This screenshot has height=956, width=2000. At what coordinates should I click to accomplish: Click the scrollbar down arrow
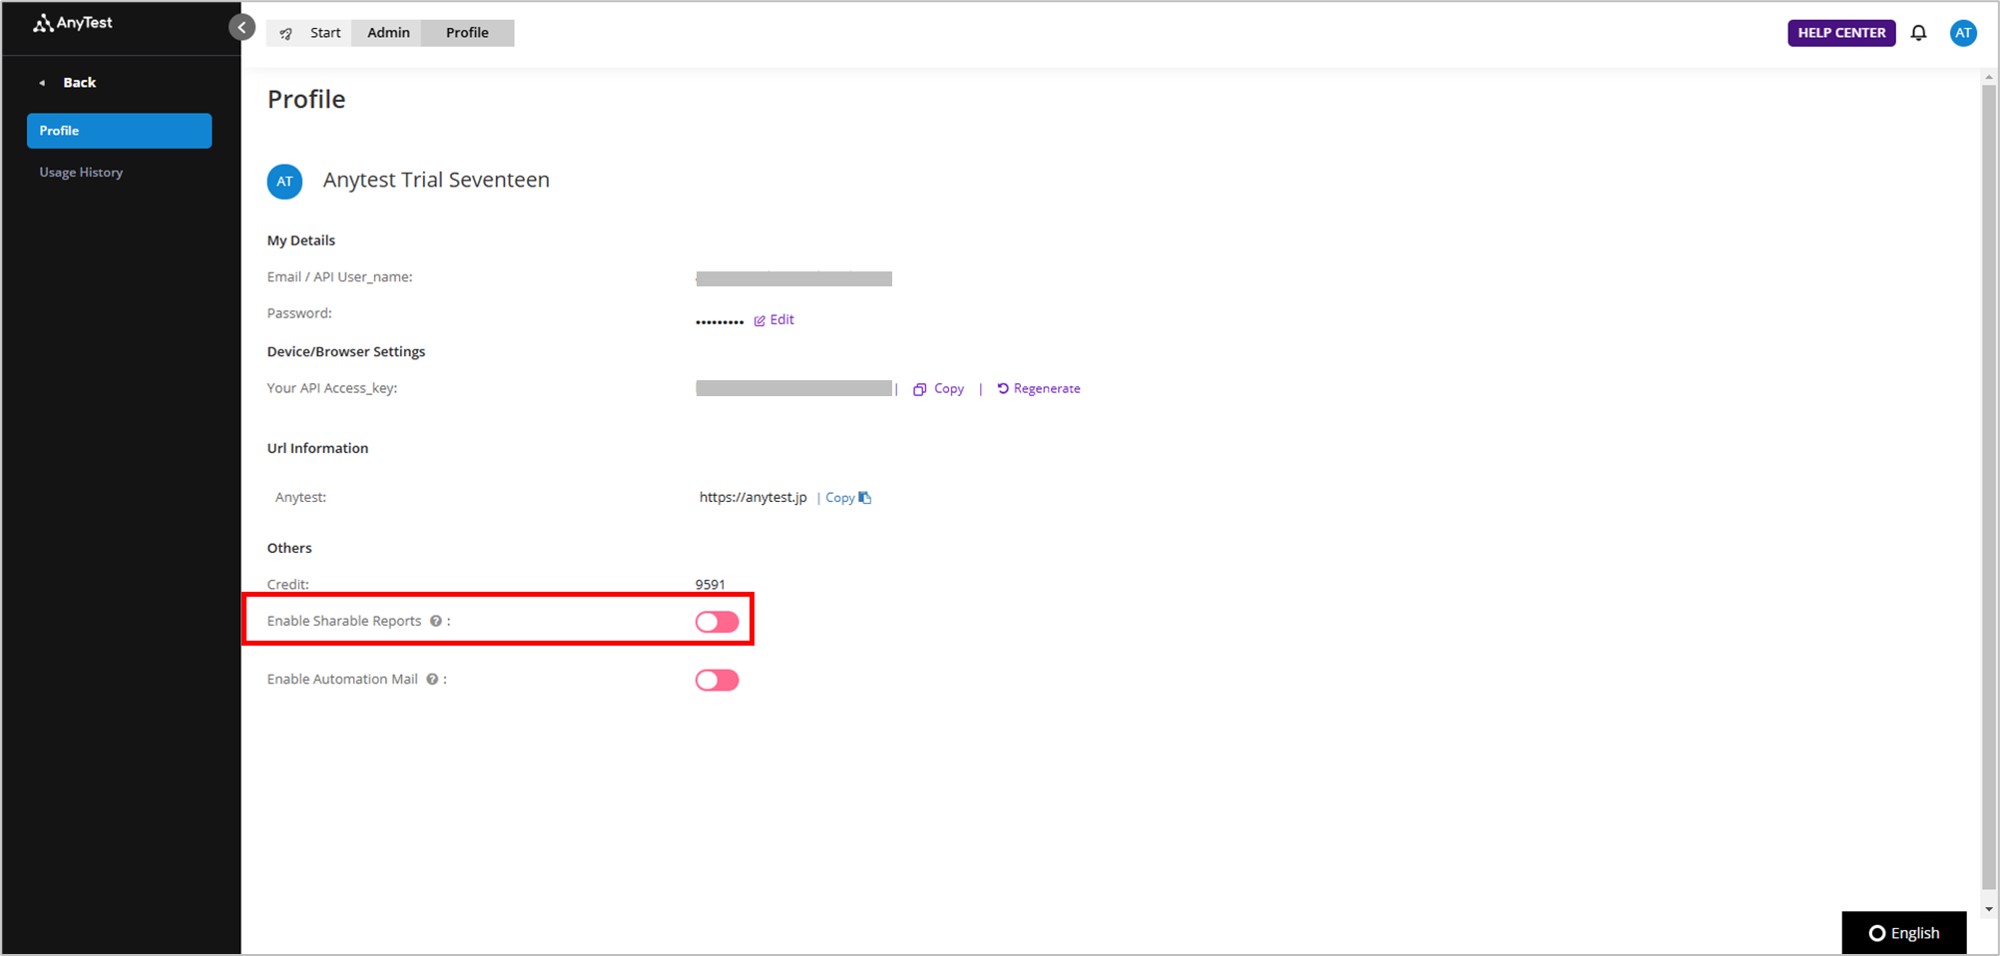(x=1989, y=909)
